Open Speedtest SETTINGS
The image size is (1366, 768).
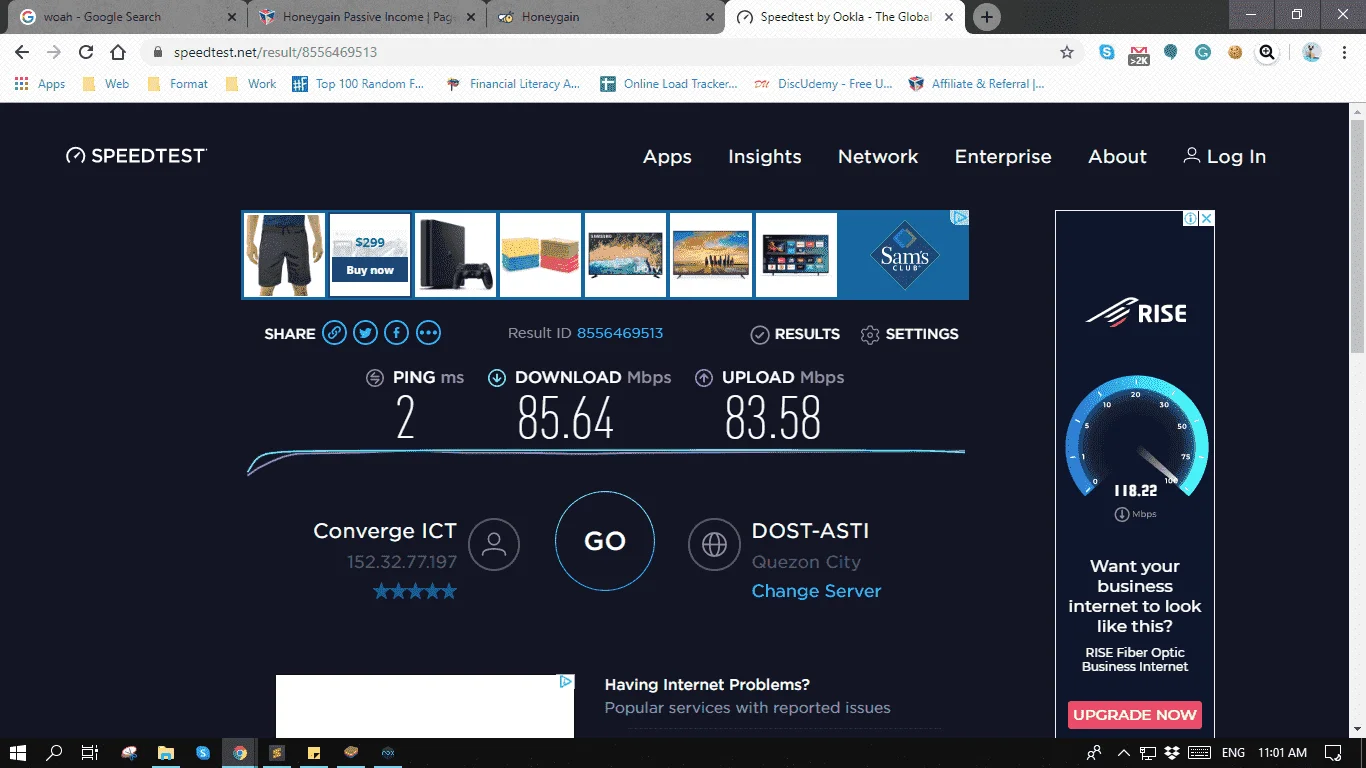(x=909, y=334)
